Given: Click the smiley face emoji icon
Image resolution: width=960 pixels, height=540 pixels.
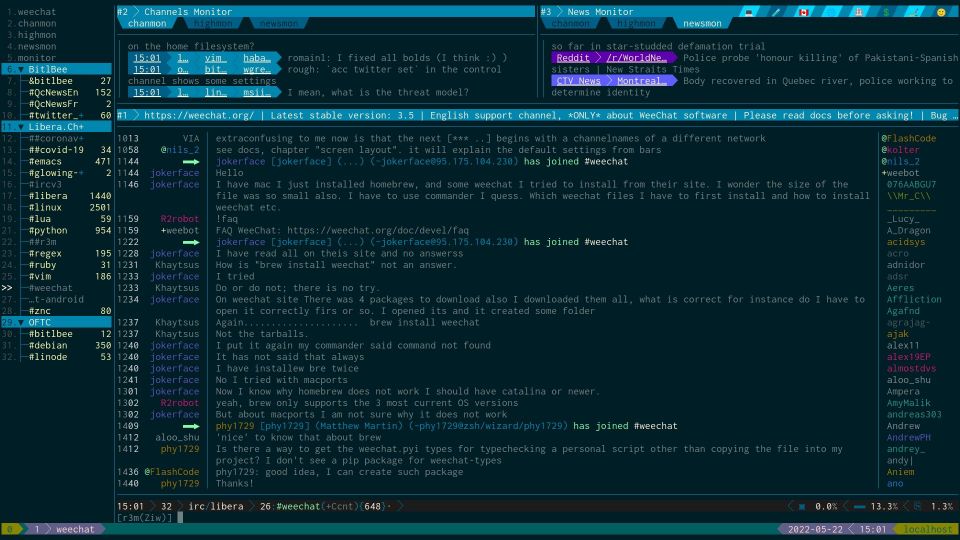Looking at the screenshot, I should point(941,12).
